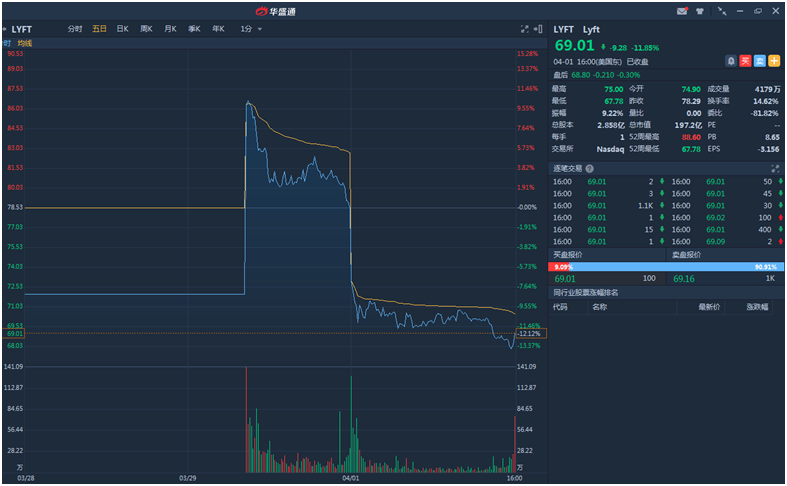Collapse the right quote panel icon

tap(538, 29)
